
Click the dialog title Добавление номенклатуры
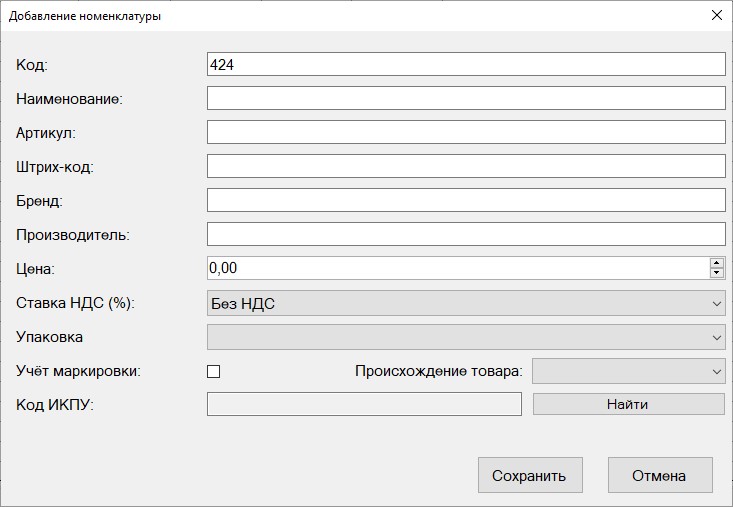(x=88, y=16)
